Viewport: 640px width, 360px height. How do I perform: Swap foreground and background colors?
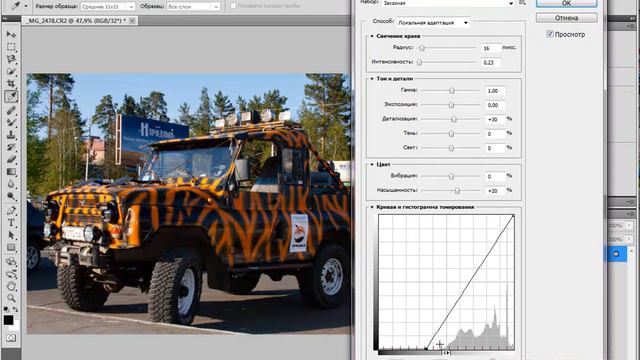[16, 310]
